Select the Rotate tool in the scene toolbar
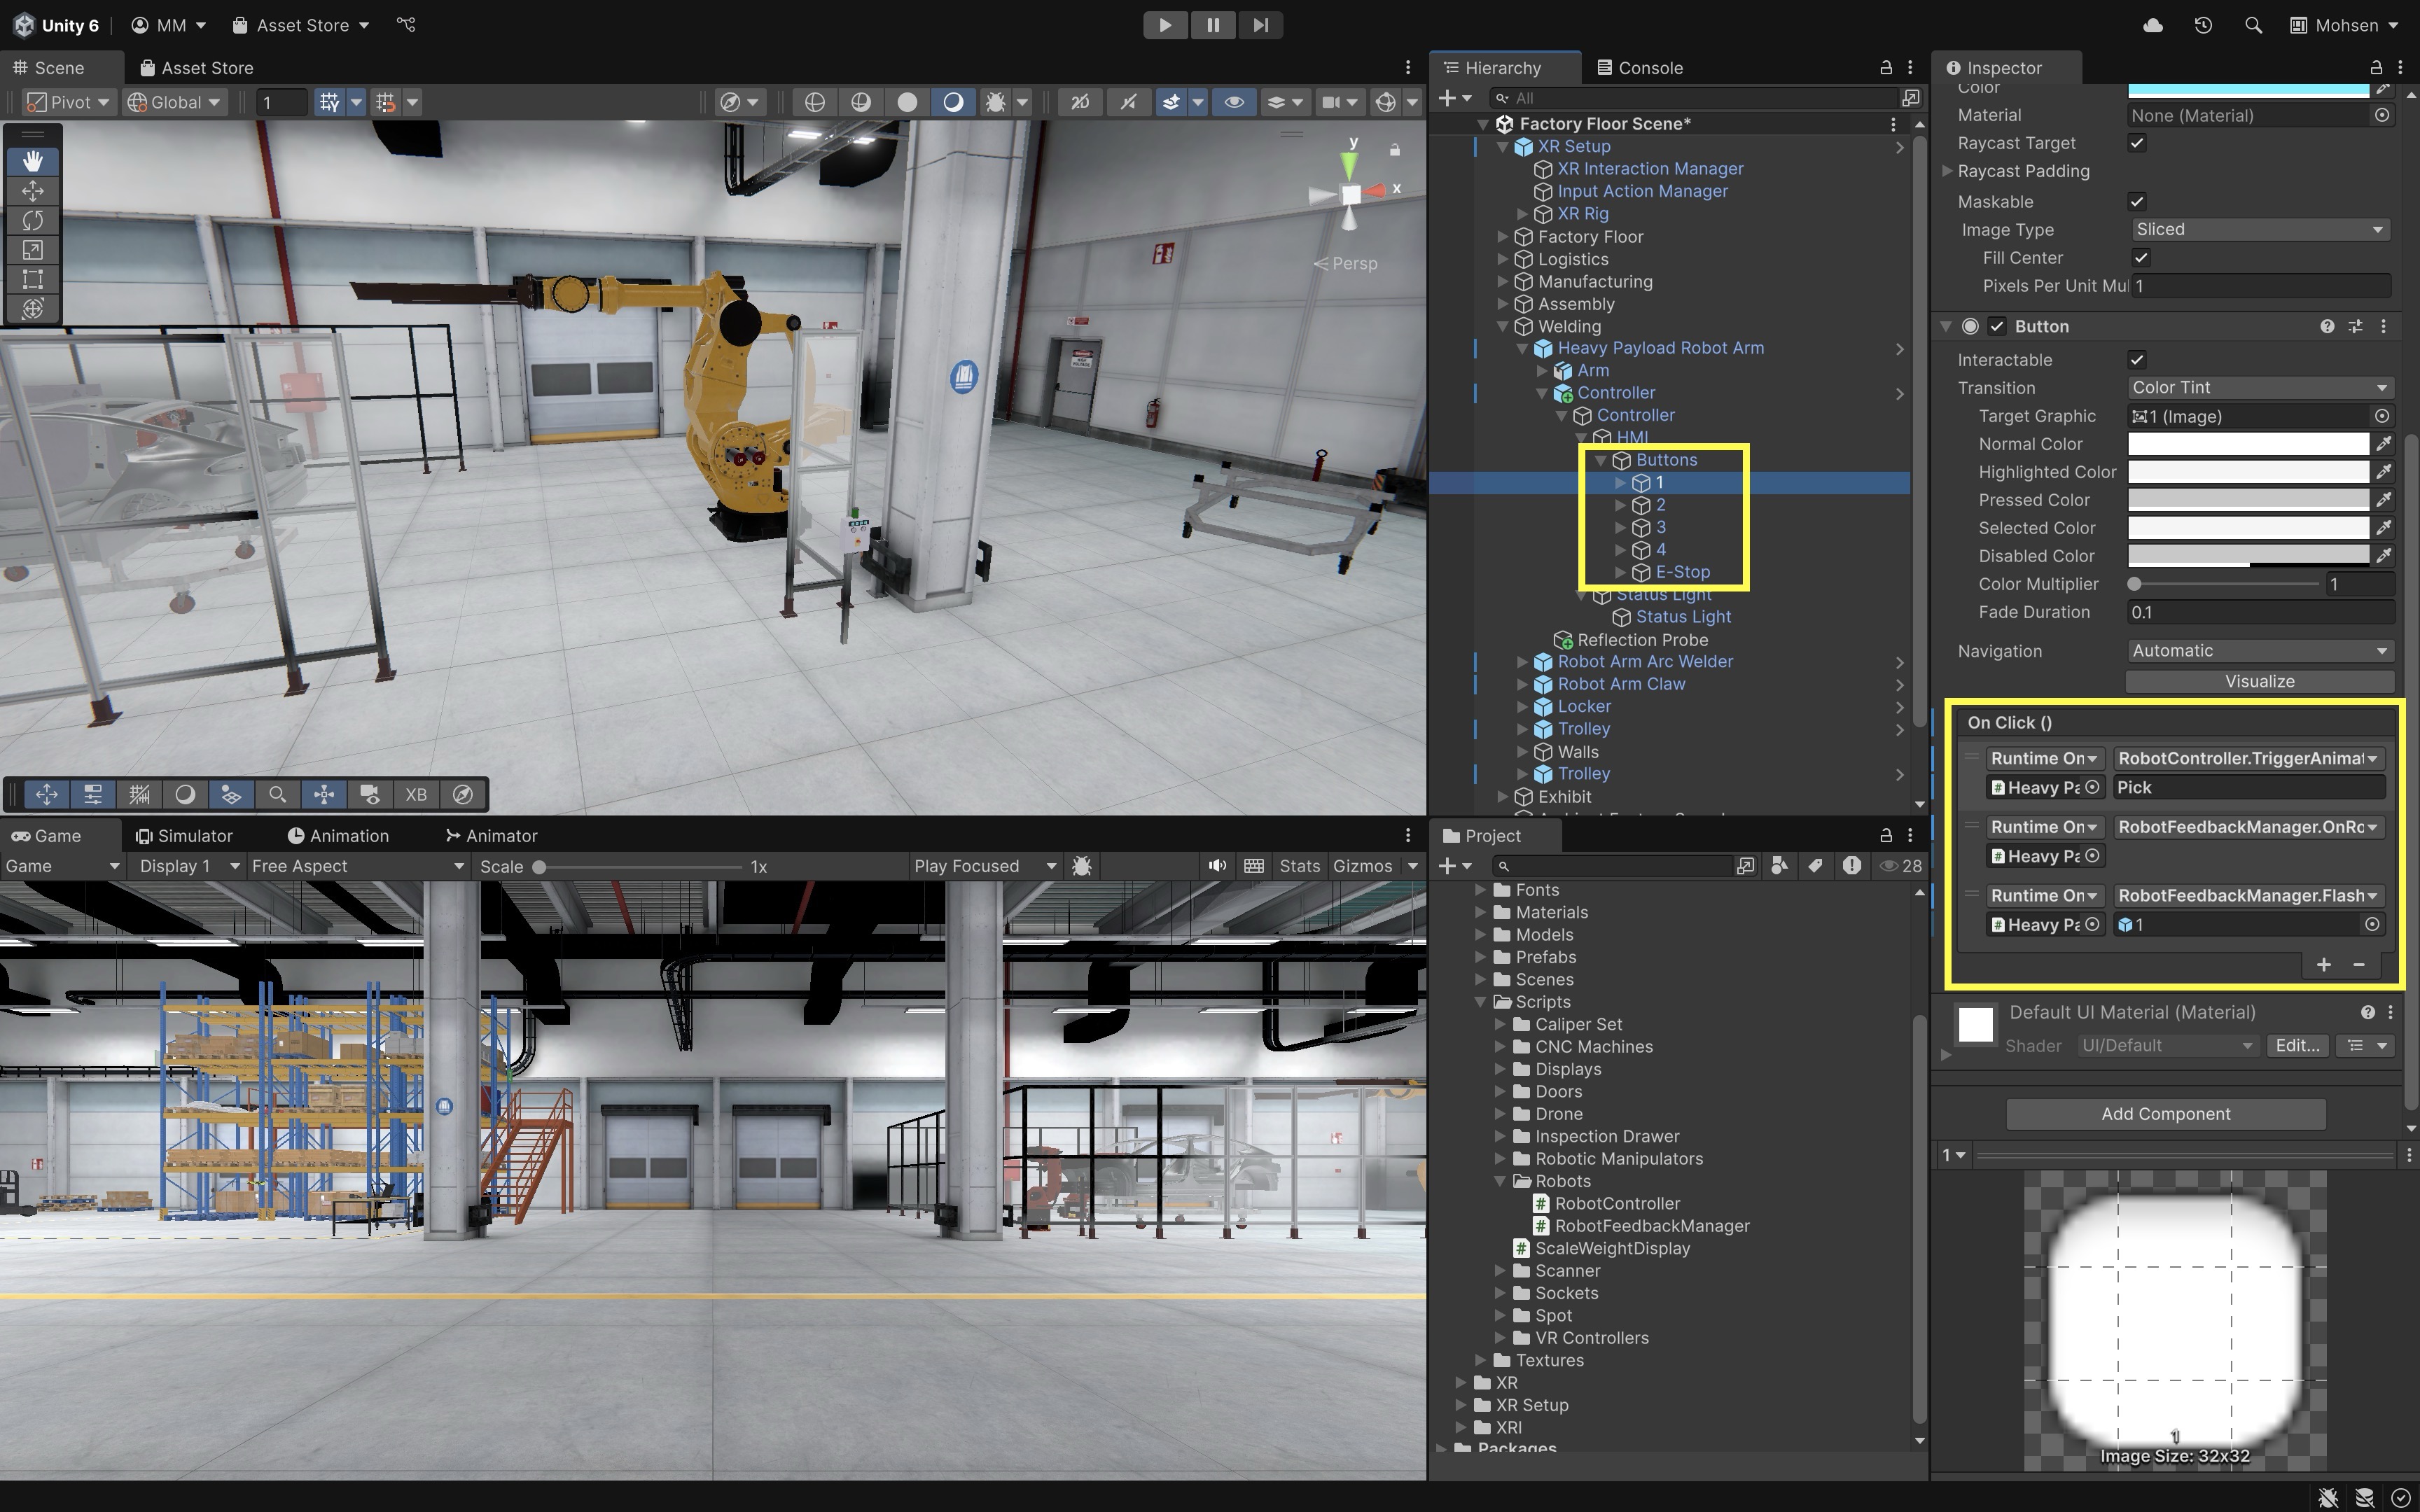Viewport: 2420px width, 1512px height. [32, 220]
